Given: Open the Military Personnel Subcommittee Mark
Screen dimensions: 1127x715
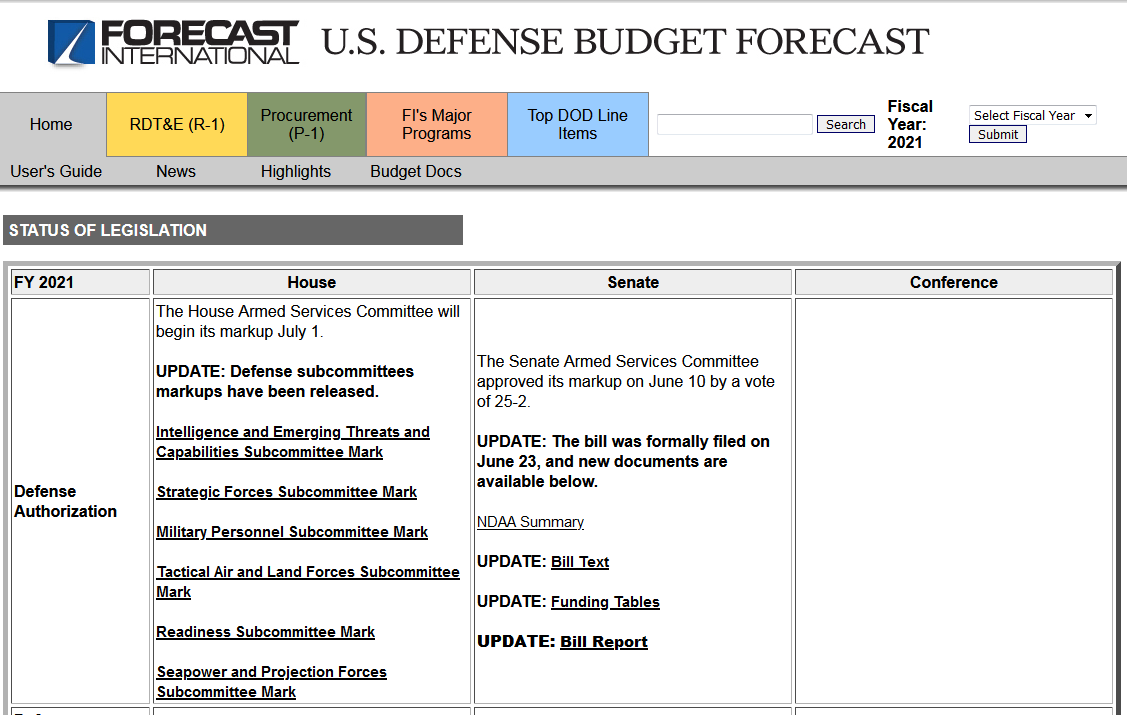Looking at the screenshot, I should coord(292,531).
